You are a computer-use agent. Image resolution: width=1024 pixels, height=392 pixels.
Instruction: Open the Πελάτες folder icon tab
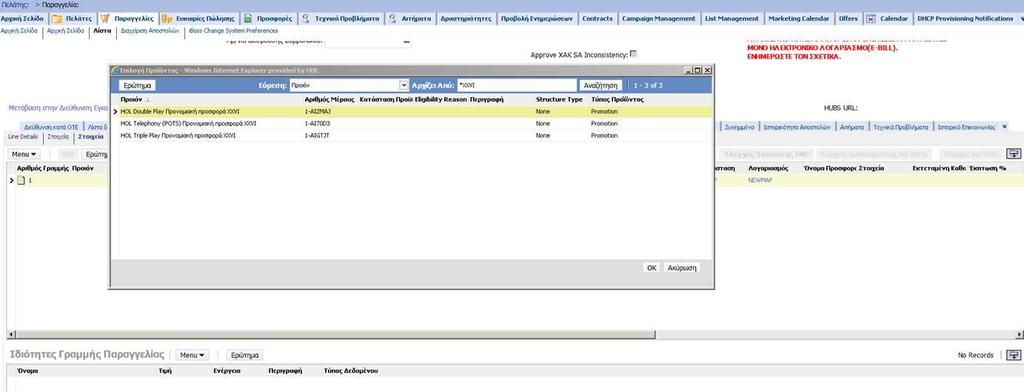point(57,18)
